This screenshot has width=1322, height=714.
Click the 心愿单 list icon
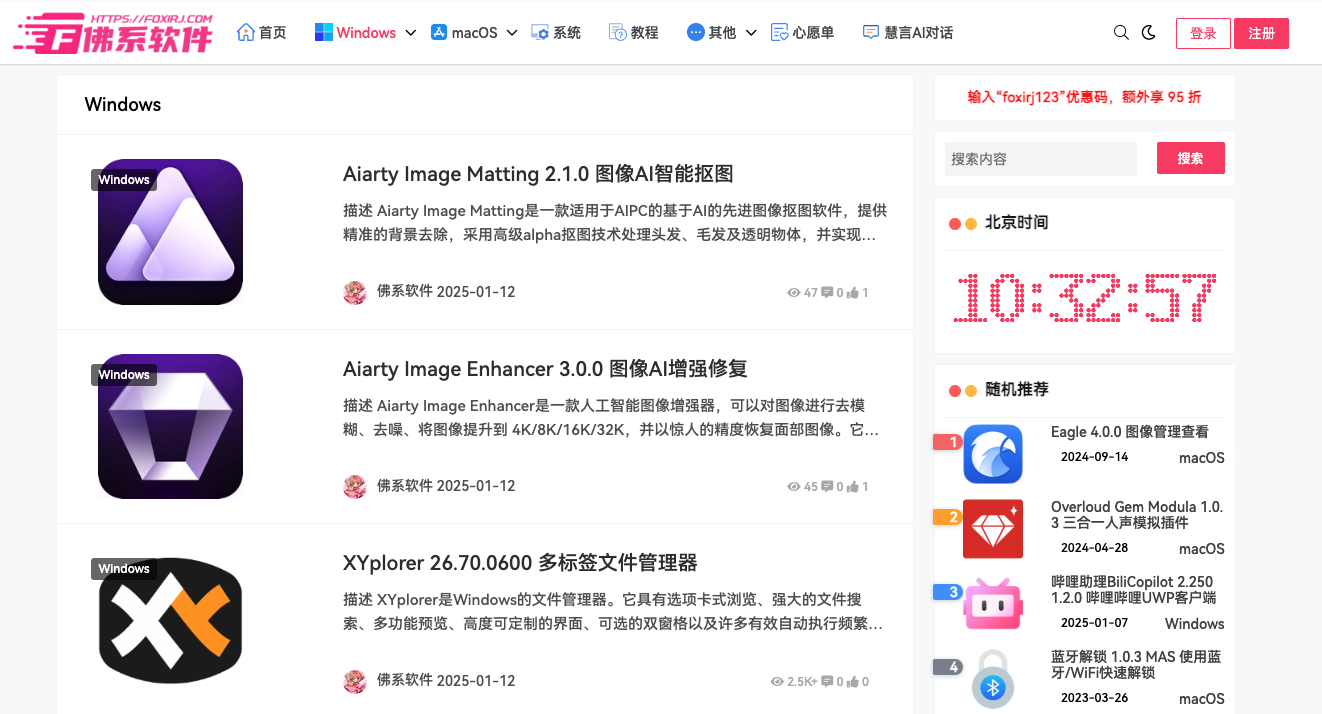click(780, 32)
